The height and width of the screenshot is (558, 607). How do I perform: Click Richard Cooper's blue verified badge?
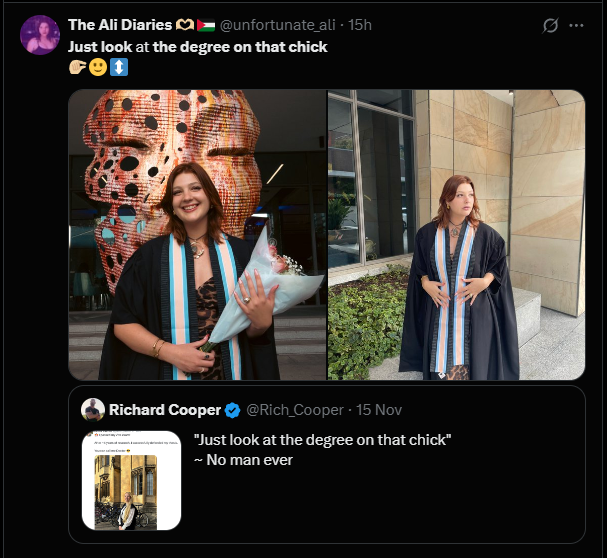pyautogui.click(x=231, y=410)
